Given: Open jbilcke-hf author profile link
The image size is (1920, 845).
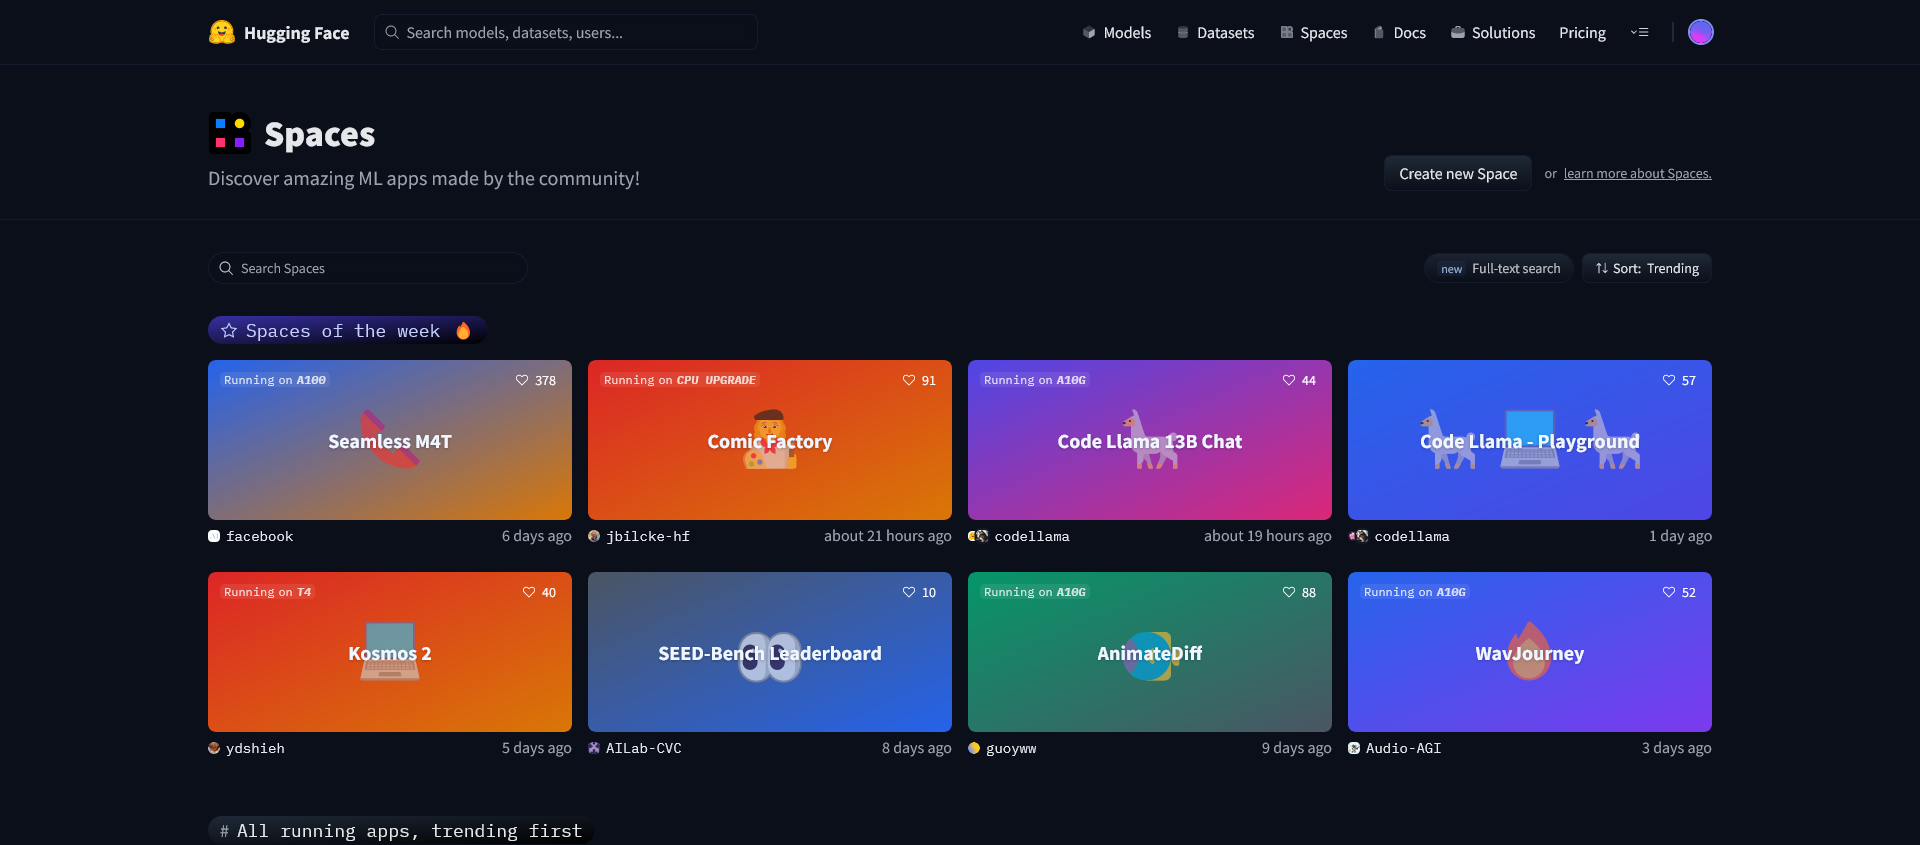Looking at the screenshot, I should 648,536.
